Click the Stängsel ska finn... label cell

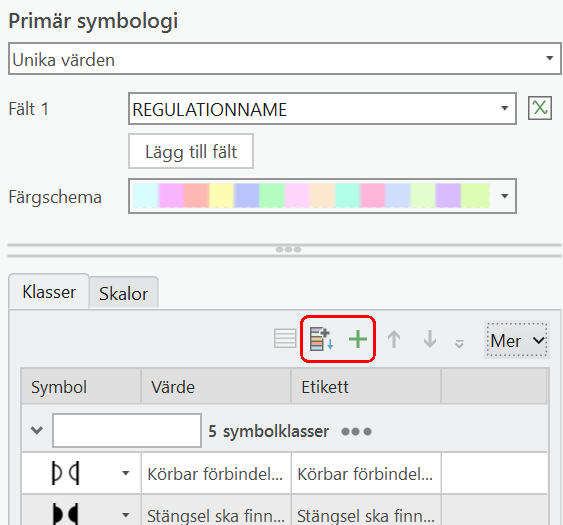(366, 510)
